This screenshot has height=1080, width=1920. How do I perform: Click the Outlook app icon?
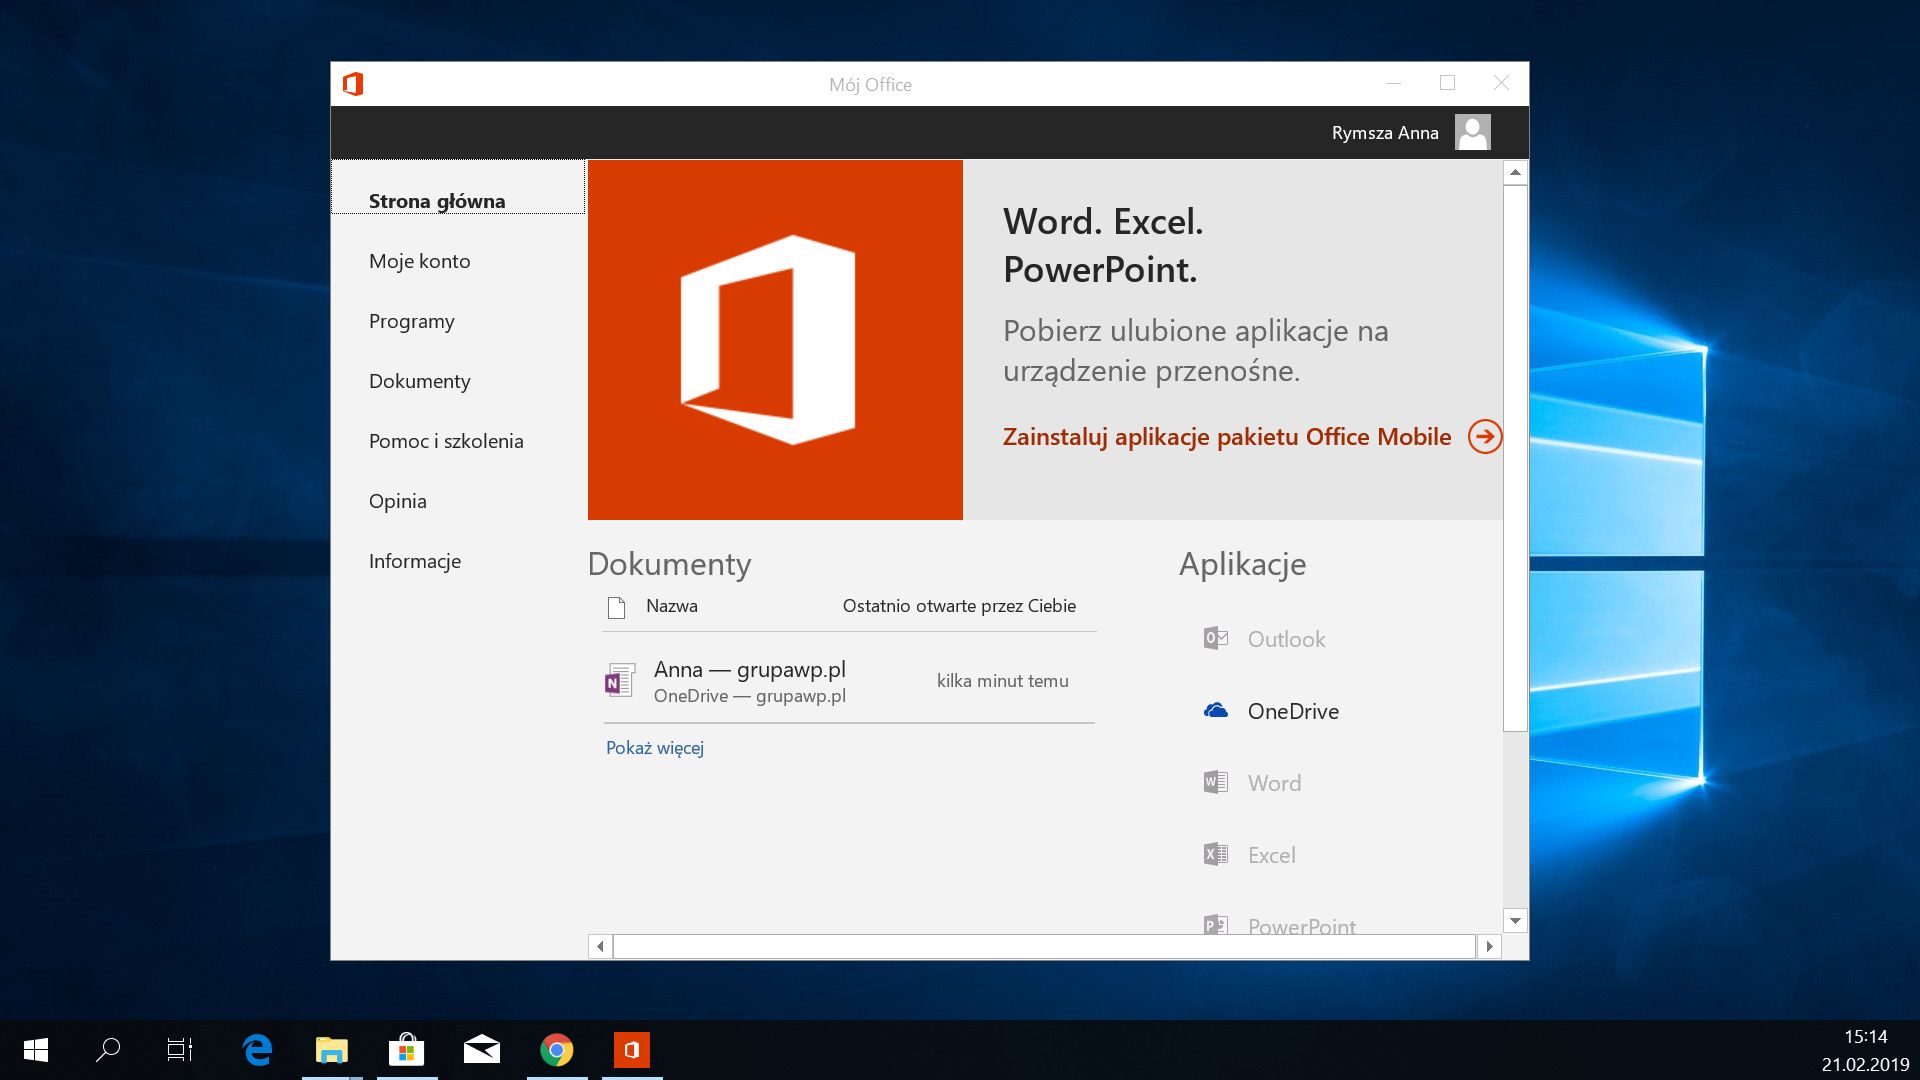(x=1216, y=638)
